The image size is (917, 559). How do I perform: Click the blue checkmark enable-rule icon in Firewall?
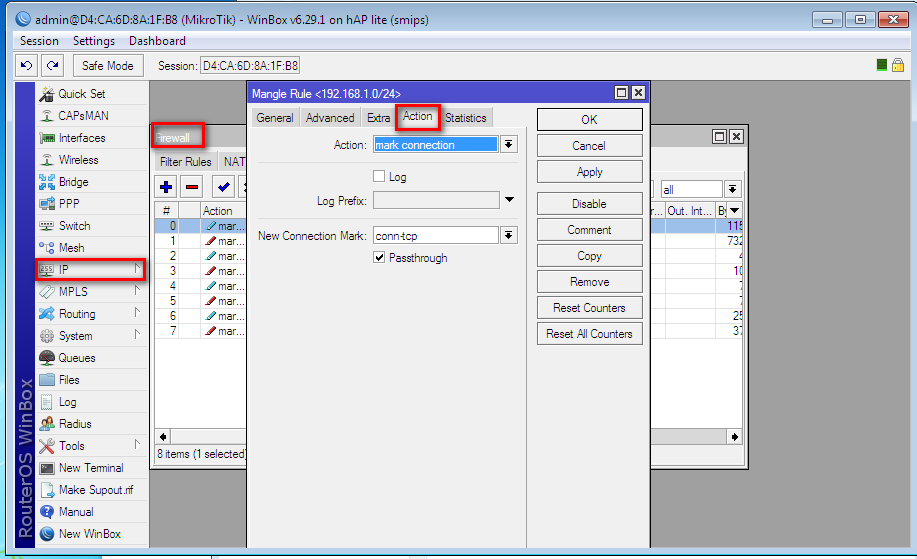pyautogui.click(x=223, y=187)
